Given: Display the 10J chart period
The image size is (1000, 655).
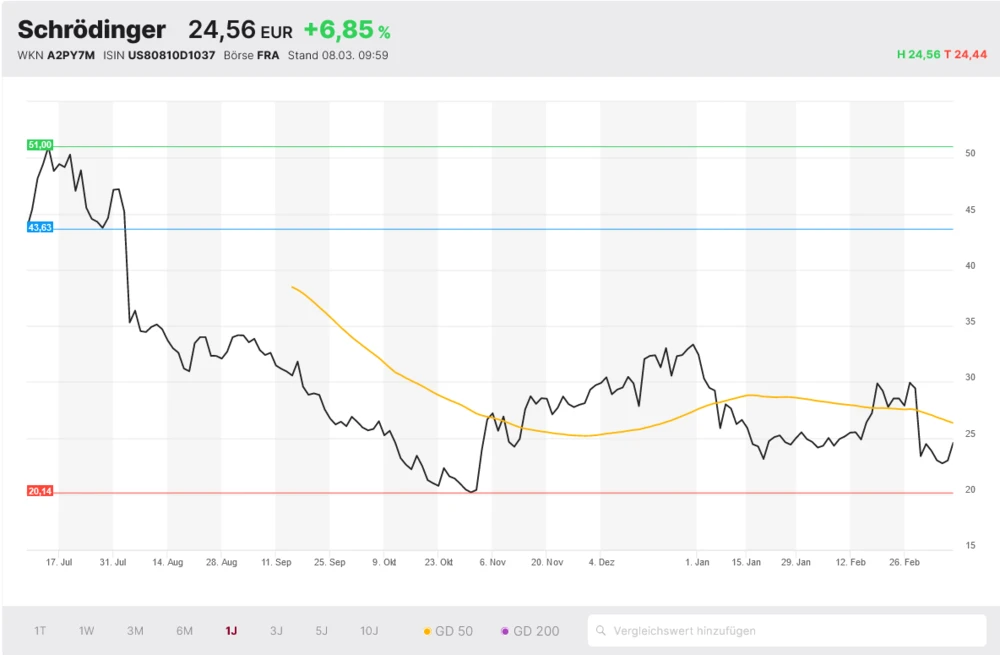Looking at the screenshot, I should coord(369,631).
